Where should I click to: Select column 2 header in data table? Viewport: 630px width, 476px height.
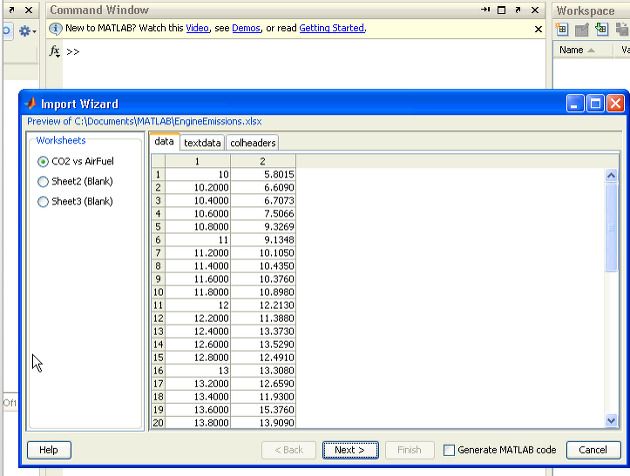click(x=263, y=161)
